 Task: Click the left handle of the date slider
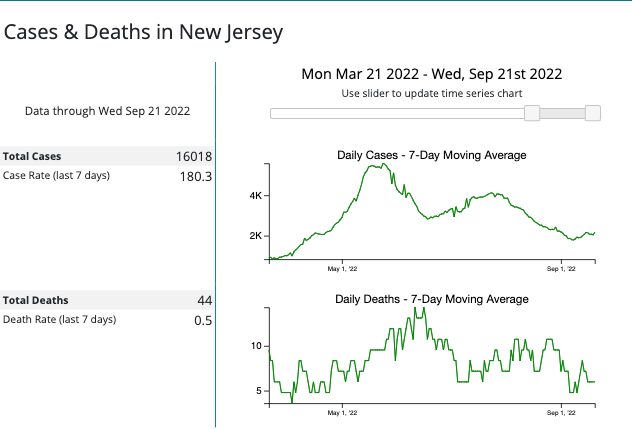[533, 113]
